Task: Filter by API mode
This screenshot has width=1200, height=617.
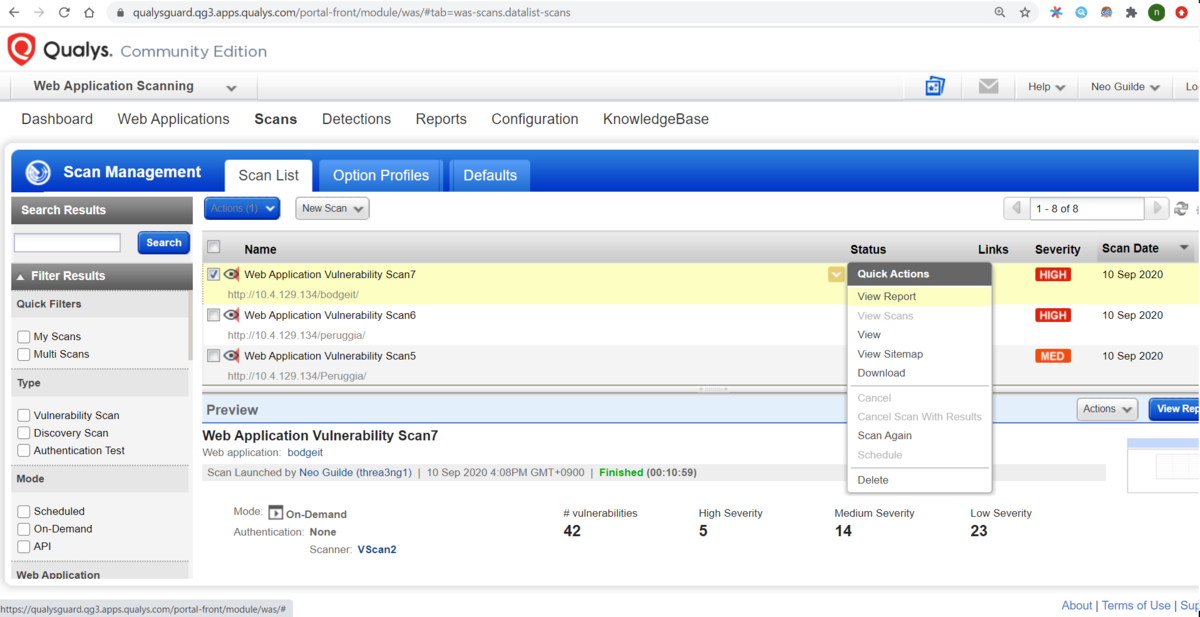Action: point(24,546)
